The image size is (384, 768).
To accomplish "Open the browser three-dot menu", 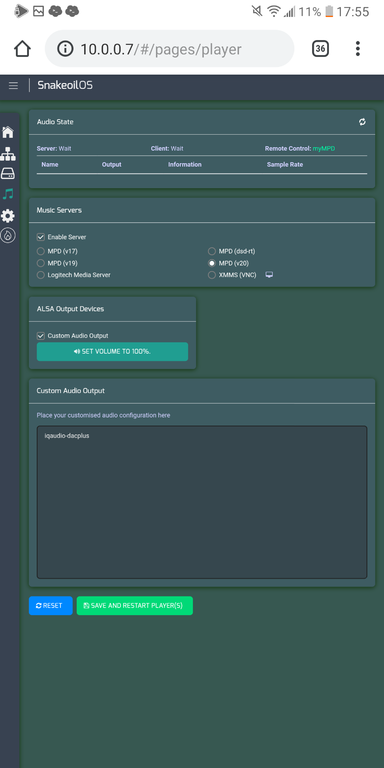I will (358, 48).
